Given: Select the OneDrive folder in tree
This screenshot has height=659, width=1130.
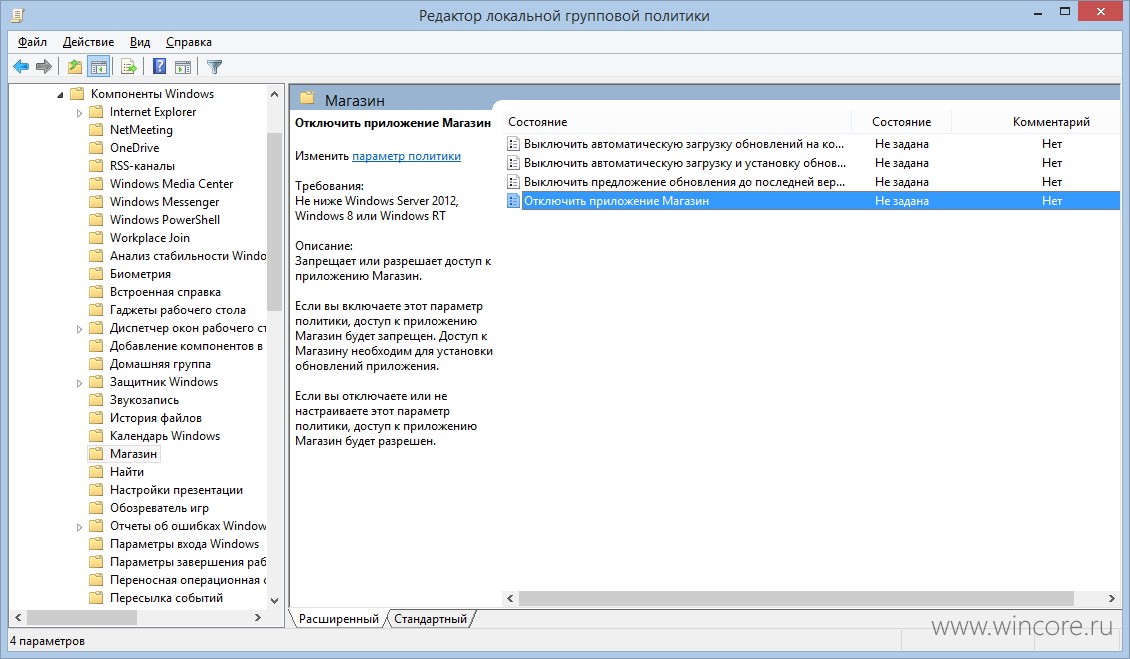Looking at the screenshot, I should pos(134,148).
